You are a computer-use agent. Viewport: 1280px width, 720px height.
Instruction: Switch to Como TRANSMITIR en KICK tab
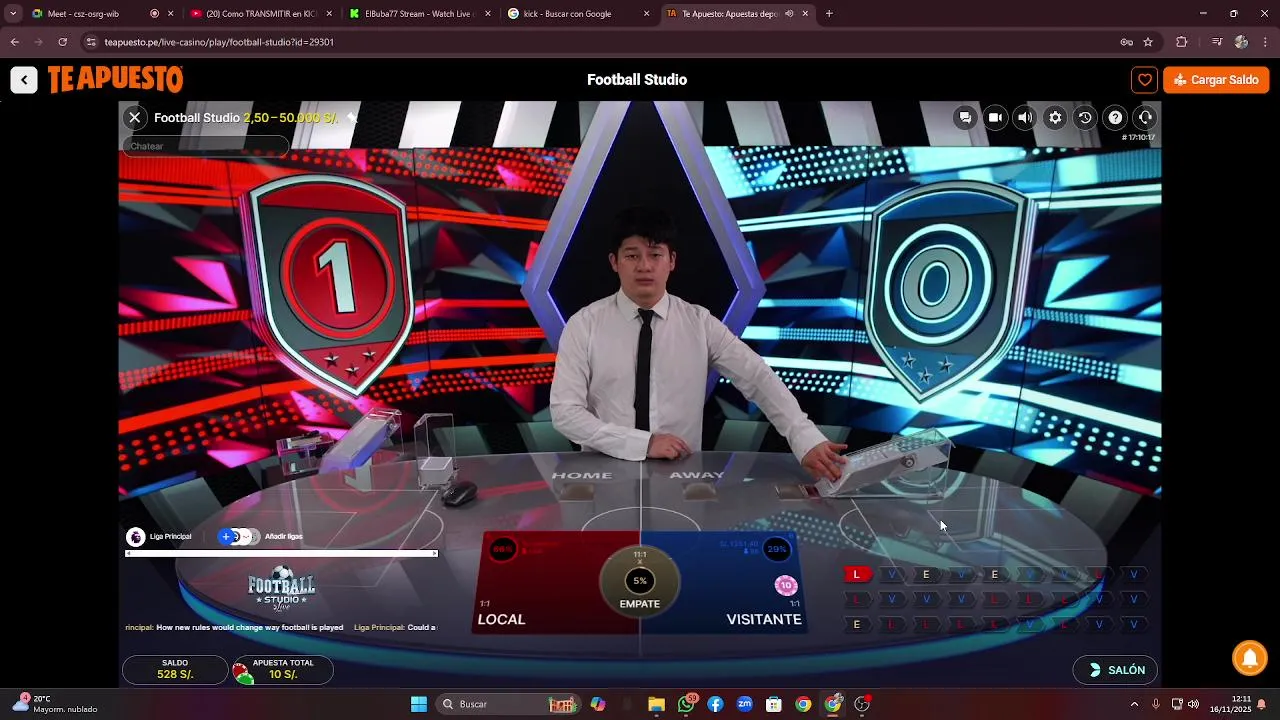pos(260,14)
